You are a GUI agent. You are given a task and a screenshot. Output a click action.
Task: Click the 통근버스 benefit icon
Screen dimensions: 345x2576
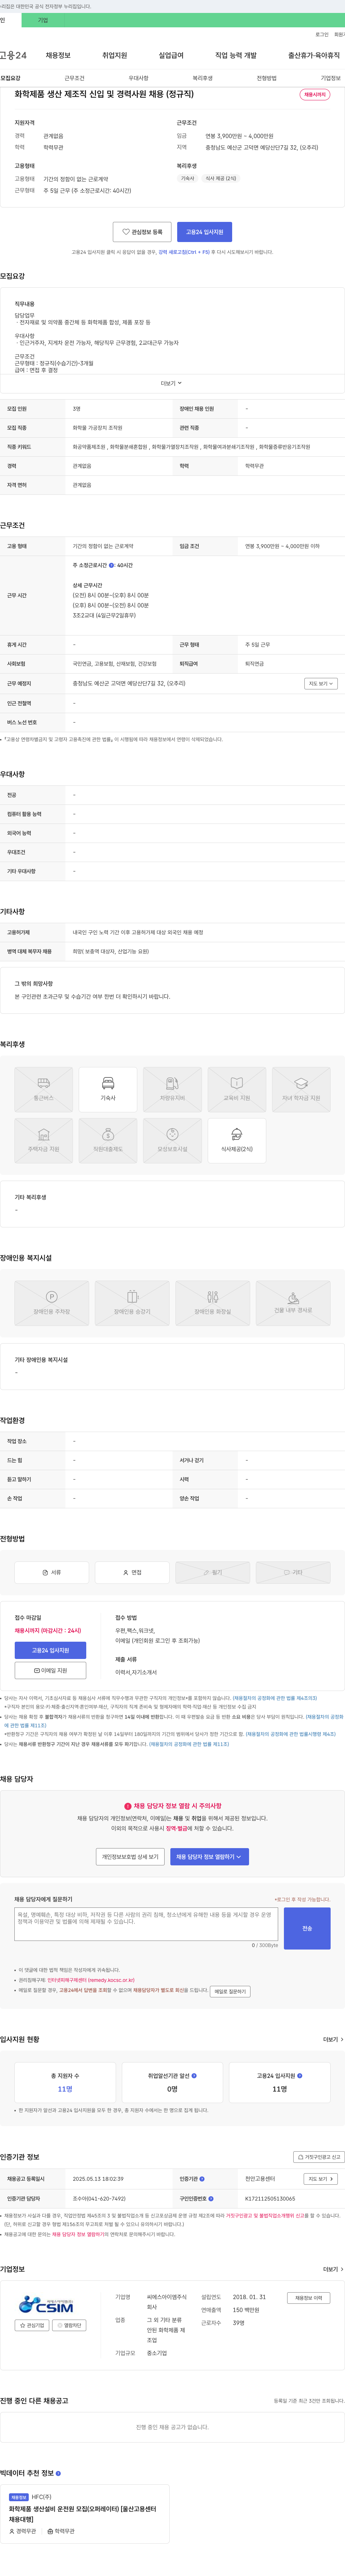[43, 1089]
